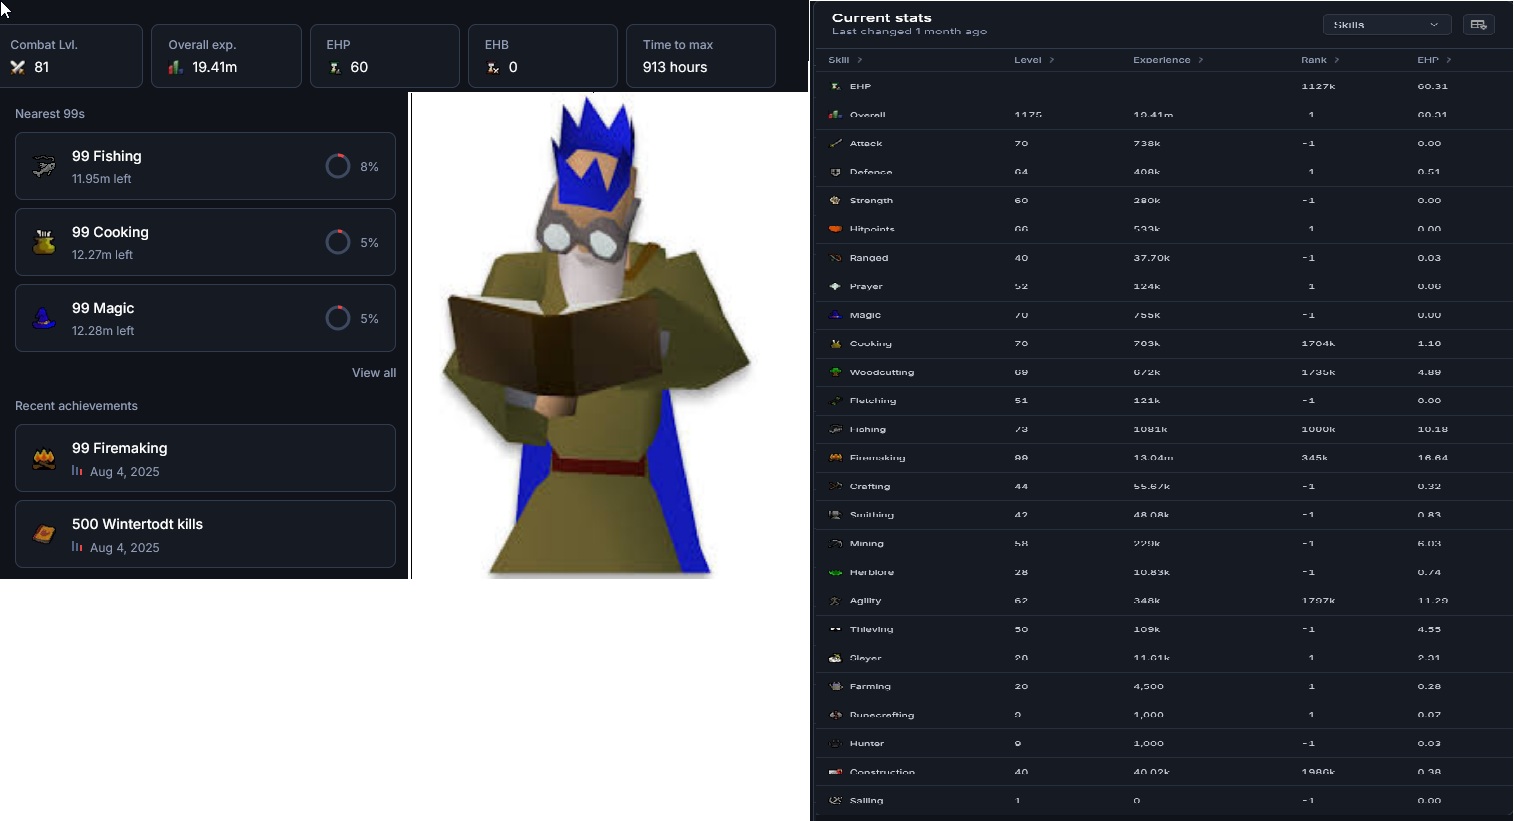The height and width of the screenshot is (821, 1514).
Task: Click the Thieving mask icon in the stats table
Action: 836,630
